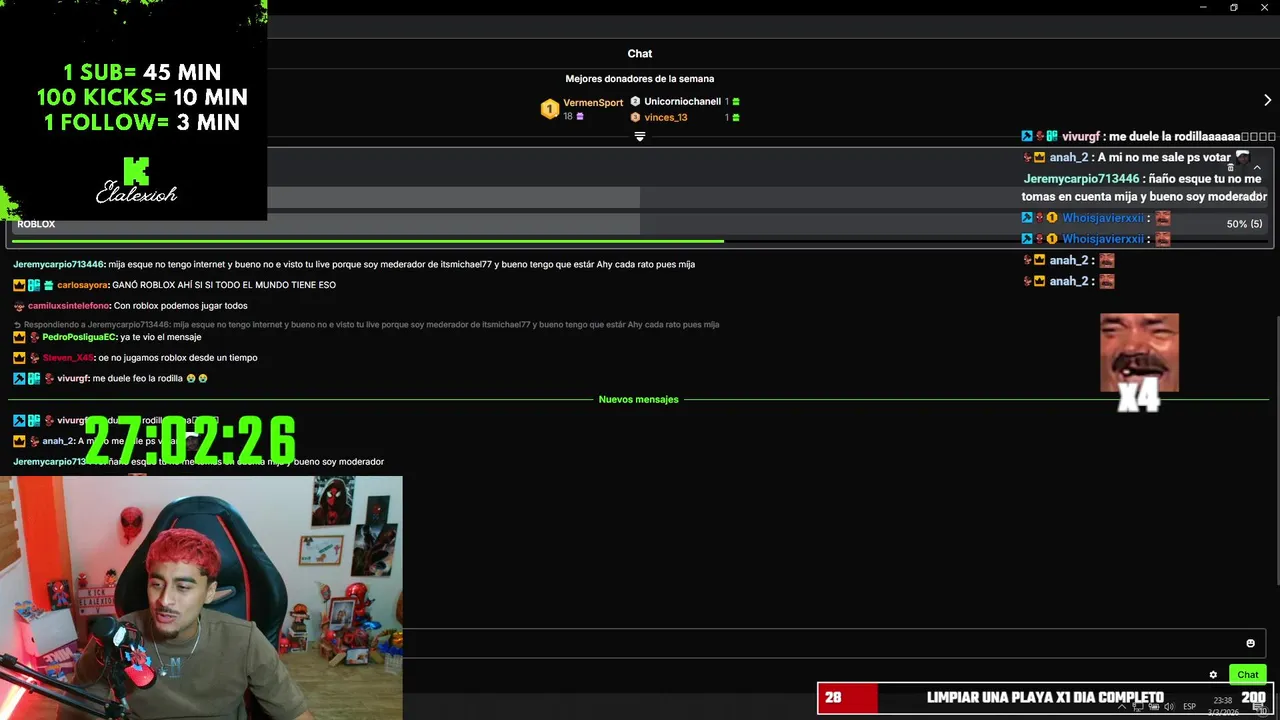Click the username Steven_X45
Image resolution: width=1280 pixels, height=720 pixels.
coord(67,358)
